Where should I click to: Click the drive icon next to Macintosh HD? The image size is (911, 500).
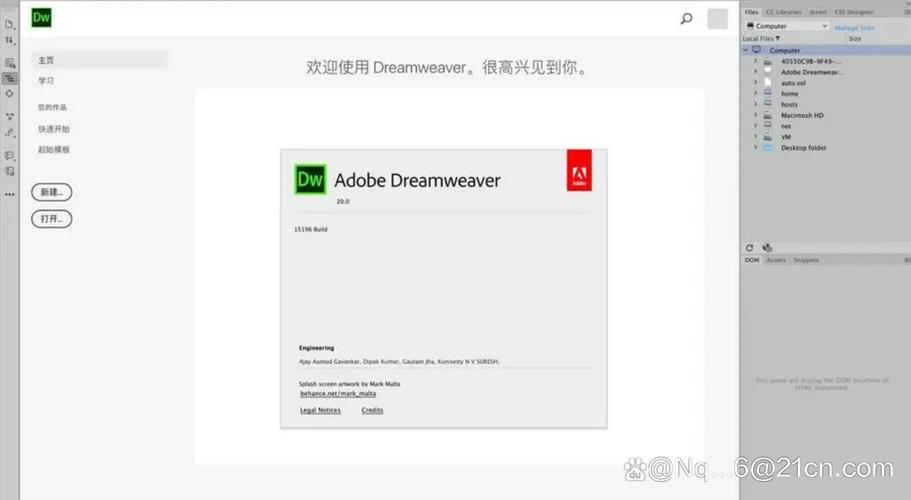tap(767, 115)
